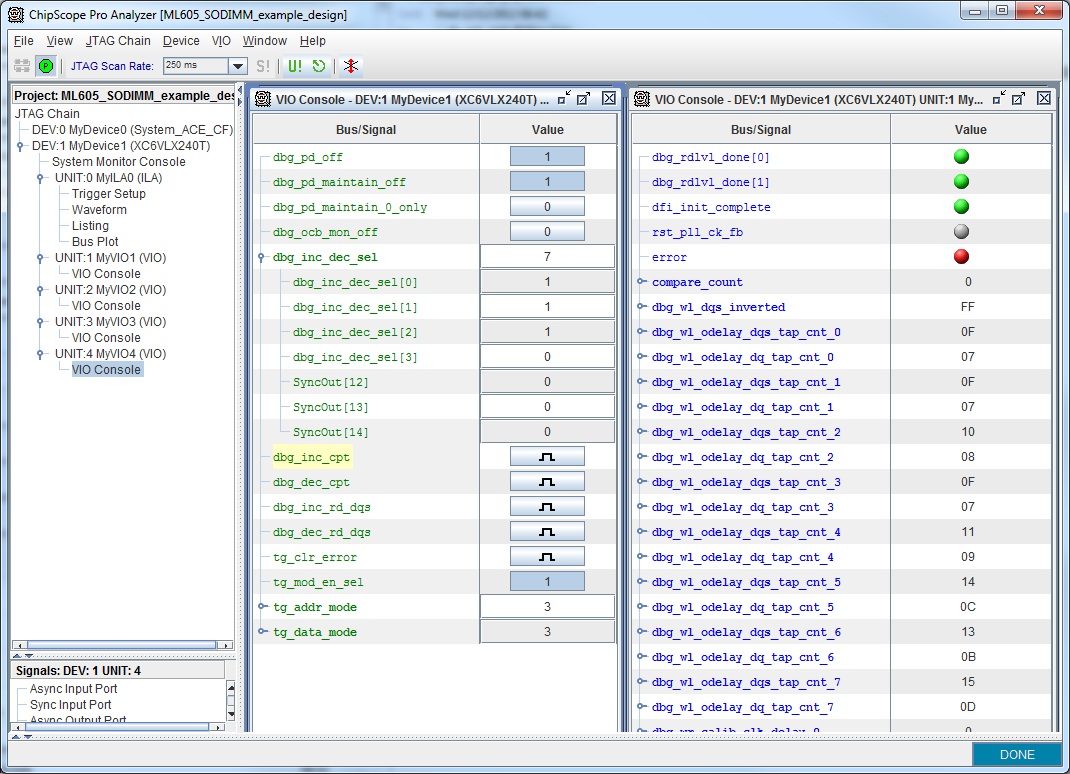Click the gray JTAG chain icon
1070x774 pixels.
22,66
